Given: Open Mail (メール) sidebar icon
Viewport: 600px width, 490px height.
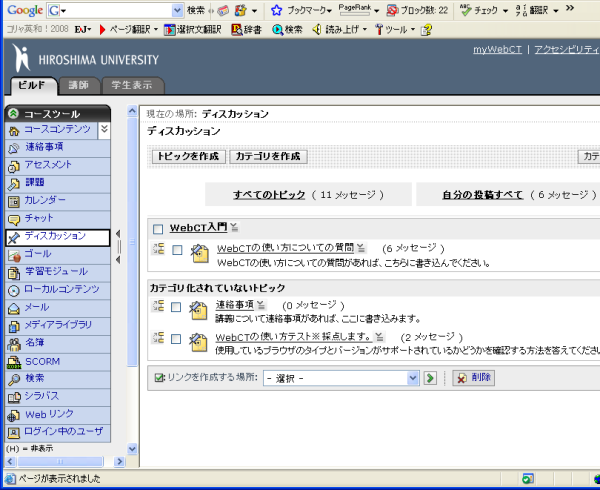Looking at the screenshot, I should tap(14, 309).
